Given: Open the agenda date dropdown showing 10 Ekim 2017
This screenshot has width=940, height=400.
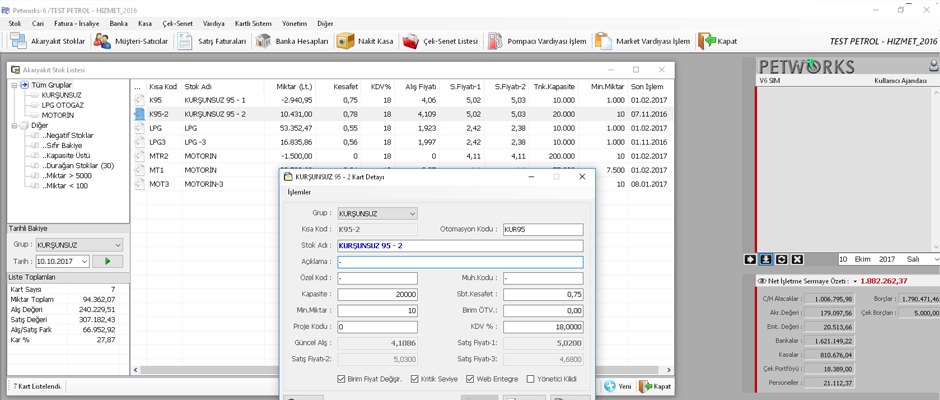Looking at the screenshot, I should (935, 259).
